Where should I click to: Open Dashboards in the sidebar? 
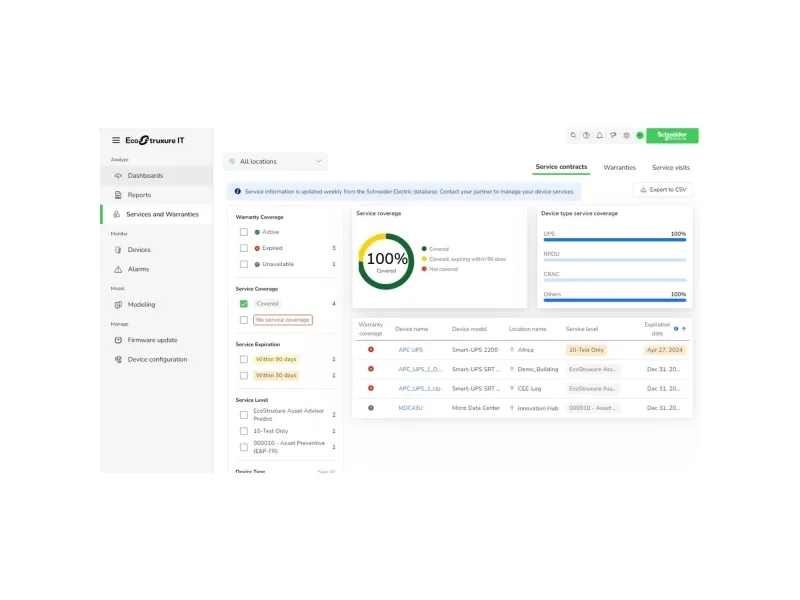click(157, 176)
